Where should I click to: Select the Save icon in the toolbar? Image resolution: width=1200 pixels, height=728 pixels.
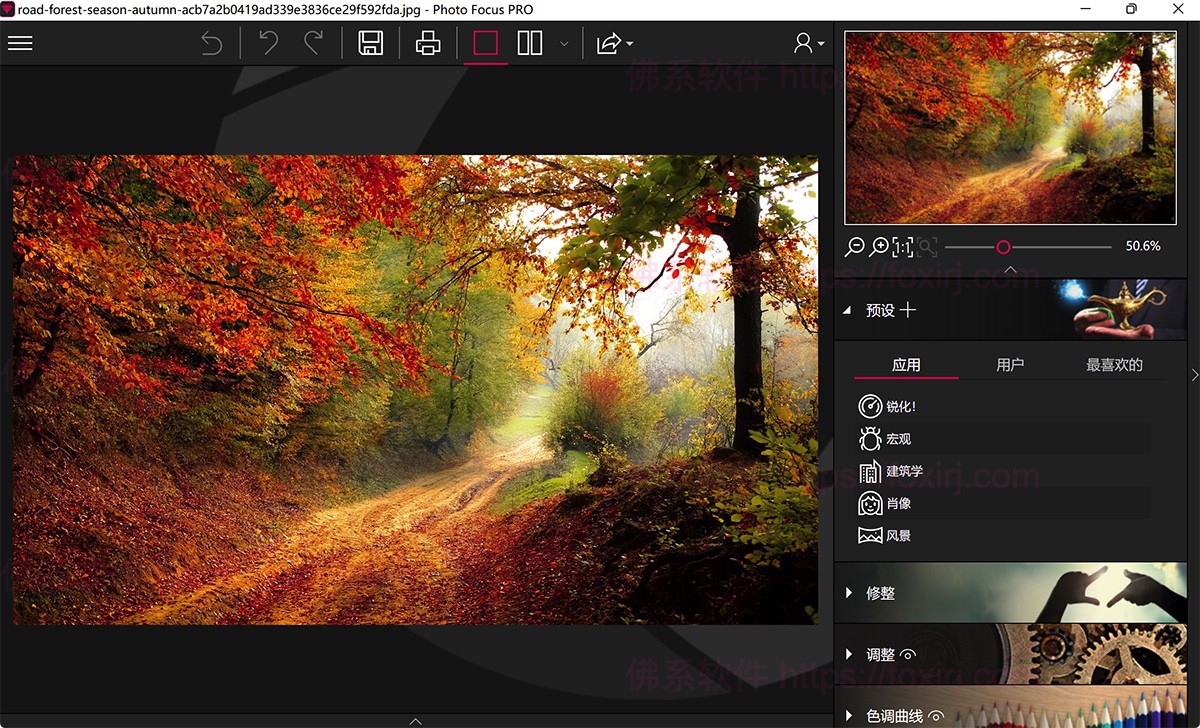(x=371, y=43)
